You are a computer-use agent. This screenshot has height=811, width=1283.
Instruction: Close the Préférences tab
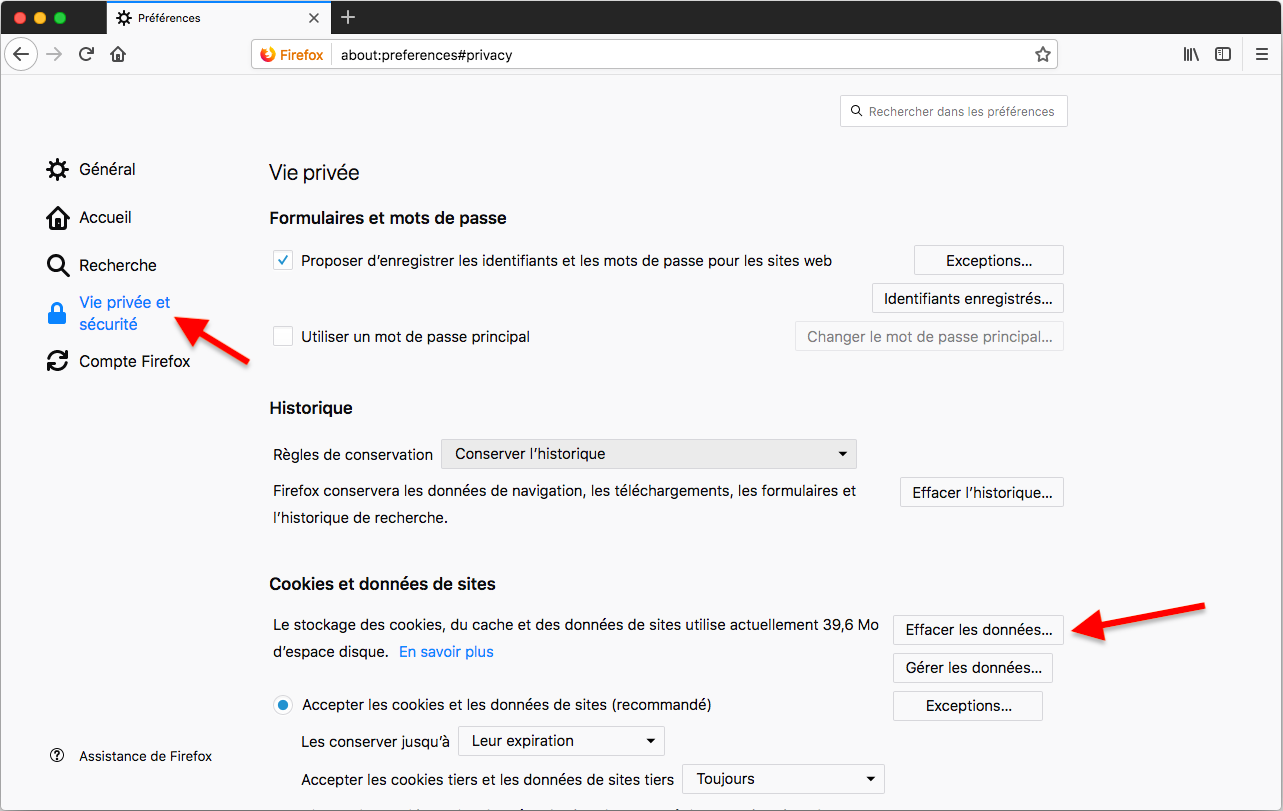coord(314,18)
